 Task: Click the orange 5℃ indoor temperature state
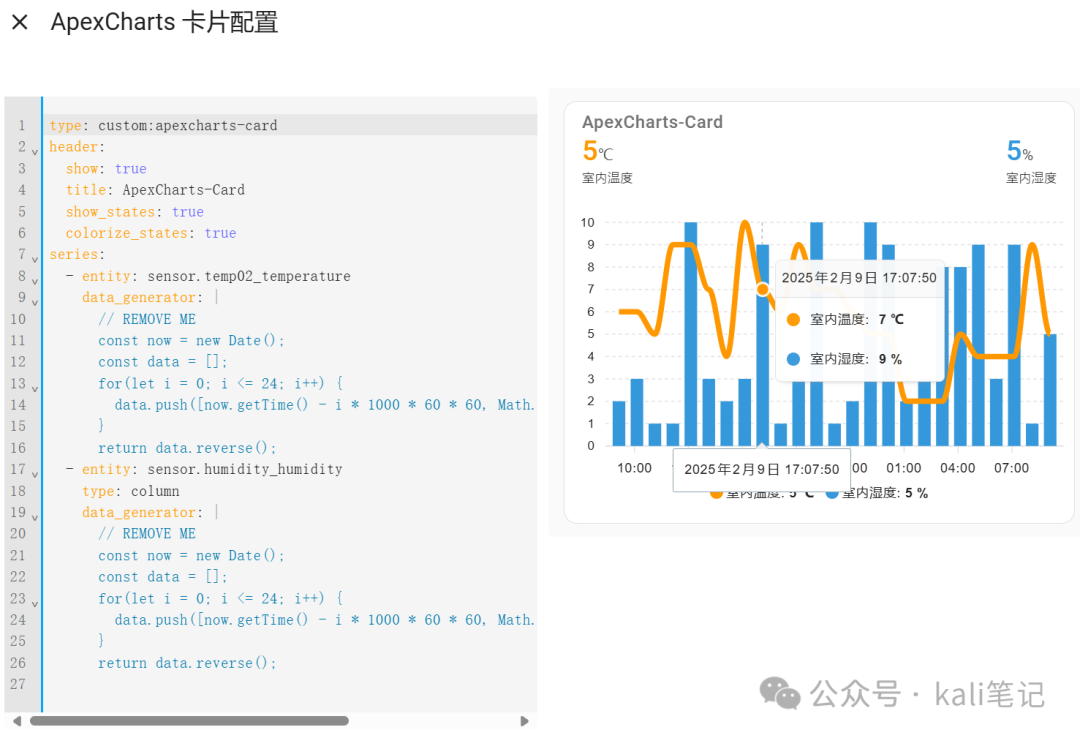pyautogui.click(x=597, y=151)
